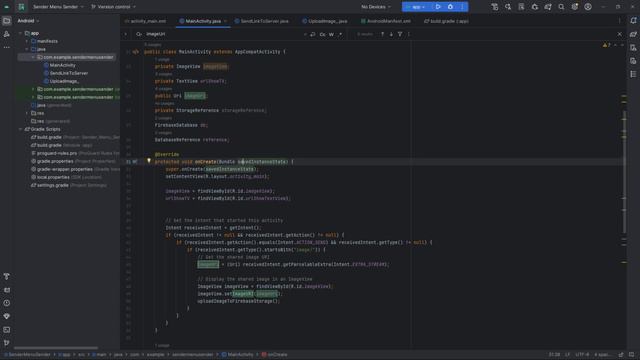Toggle Words (W) option in find bar
The height and width of the screenshot is (360, 640).
[331, 34]
